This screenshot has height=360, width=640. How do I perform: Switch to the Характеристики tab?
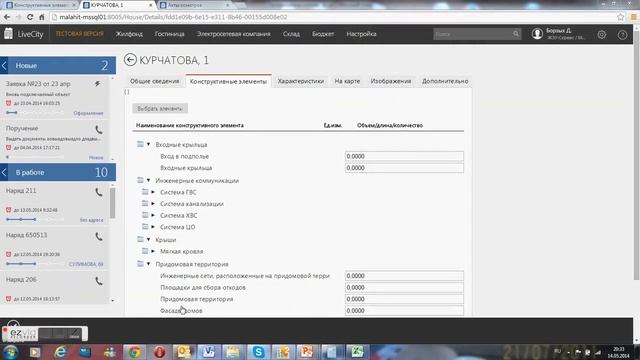[x=301, y=81]
